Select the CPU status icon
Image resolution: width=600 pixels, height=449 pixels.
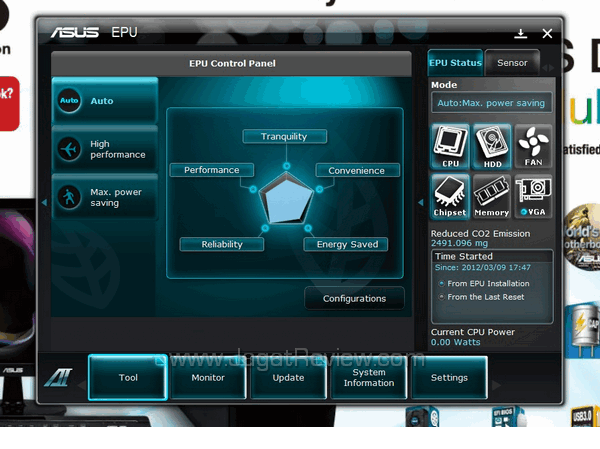(450, 147)
